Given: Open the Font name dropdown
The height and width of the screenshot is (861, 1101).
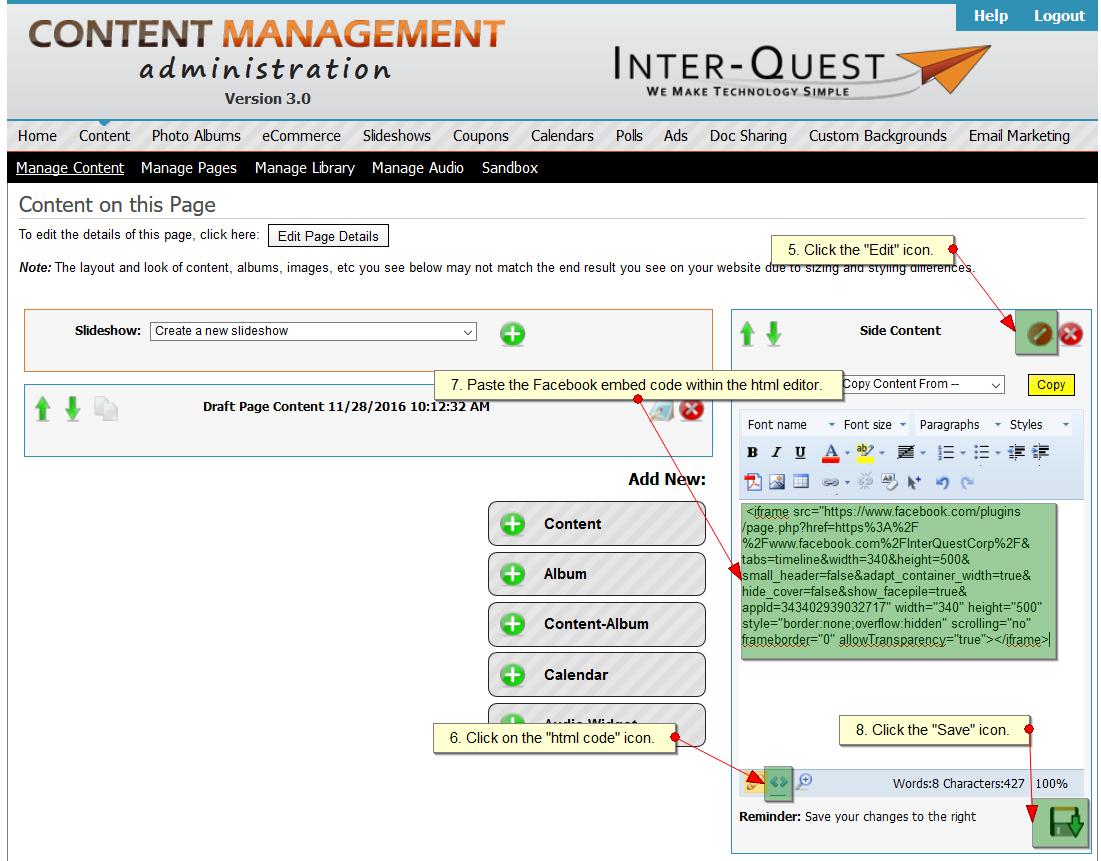Looking at the screenshot, I should (x=789, y=425).
